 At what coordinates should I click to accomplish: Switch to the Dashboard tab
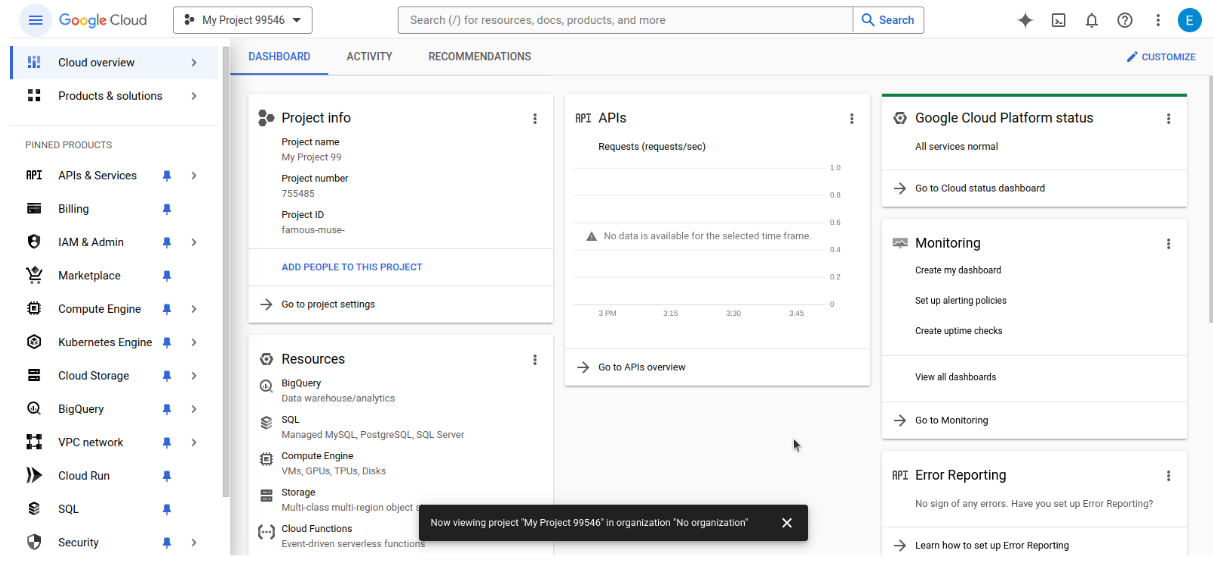coord(279,57)
